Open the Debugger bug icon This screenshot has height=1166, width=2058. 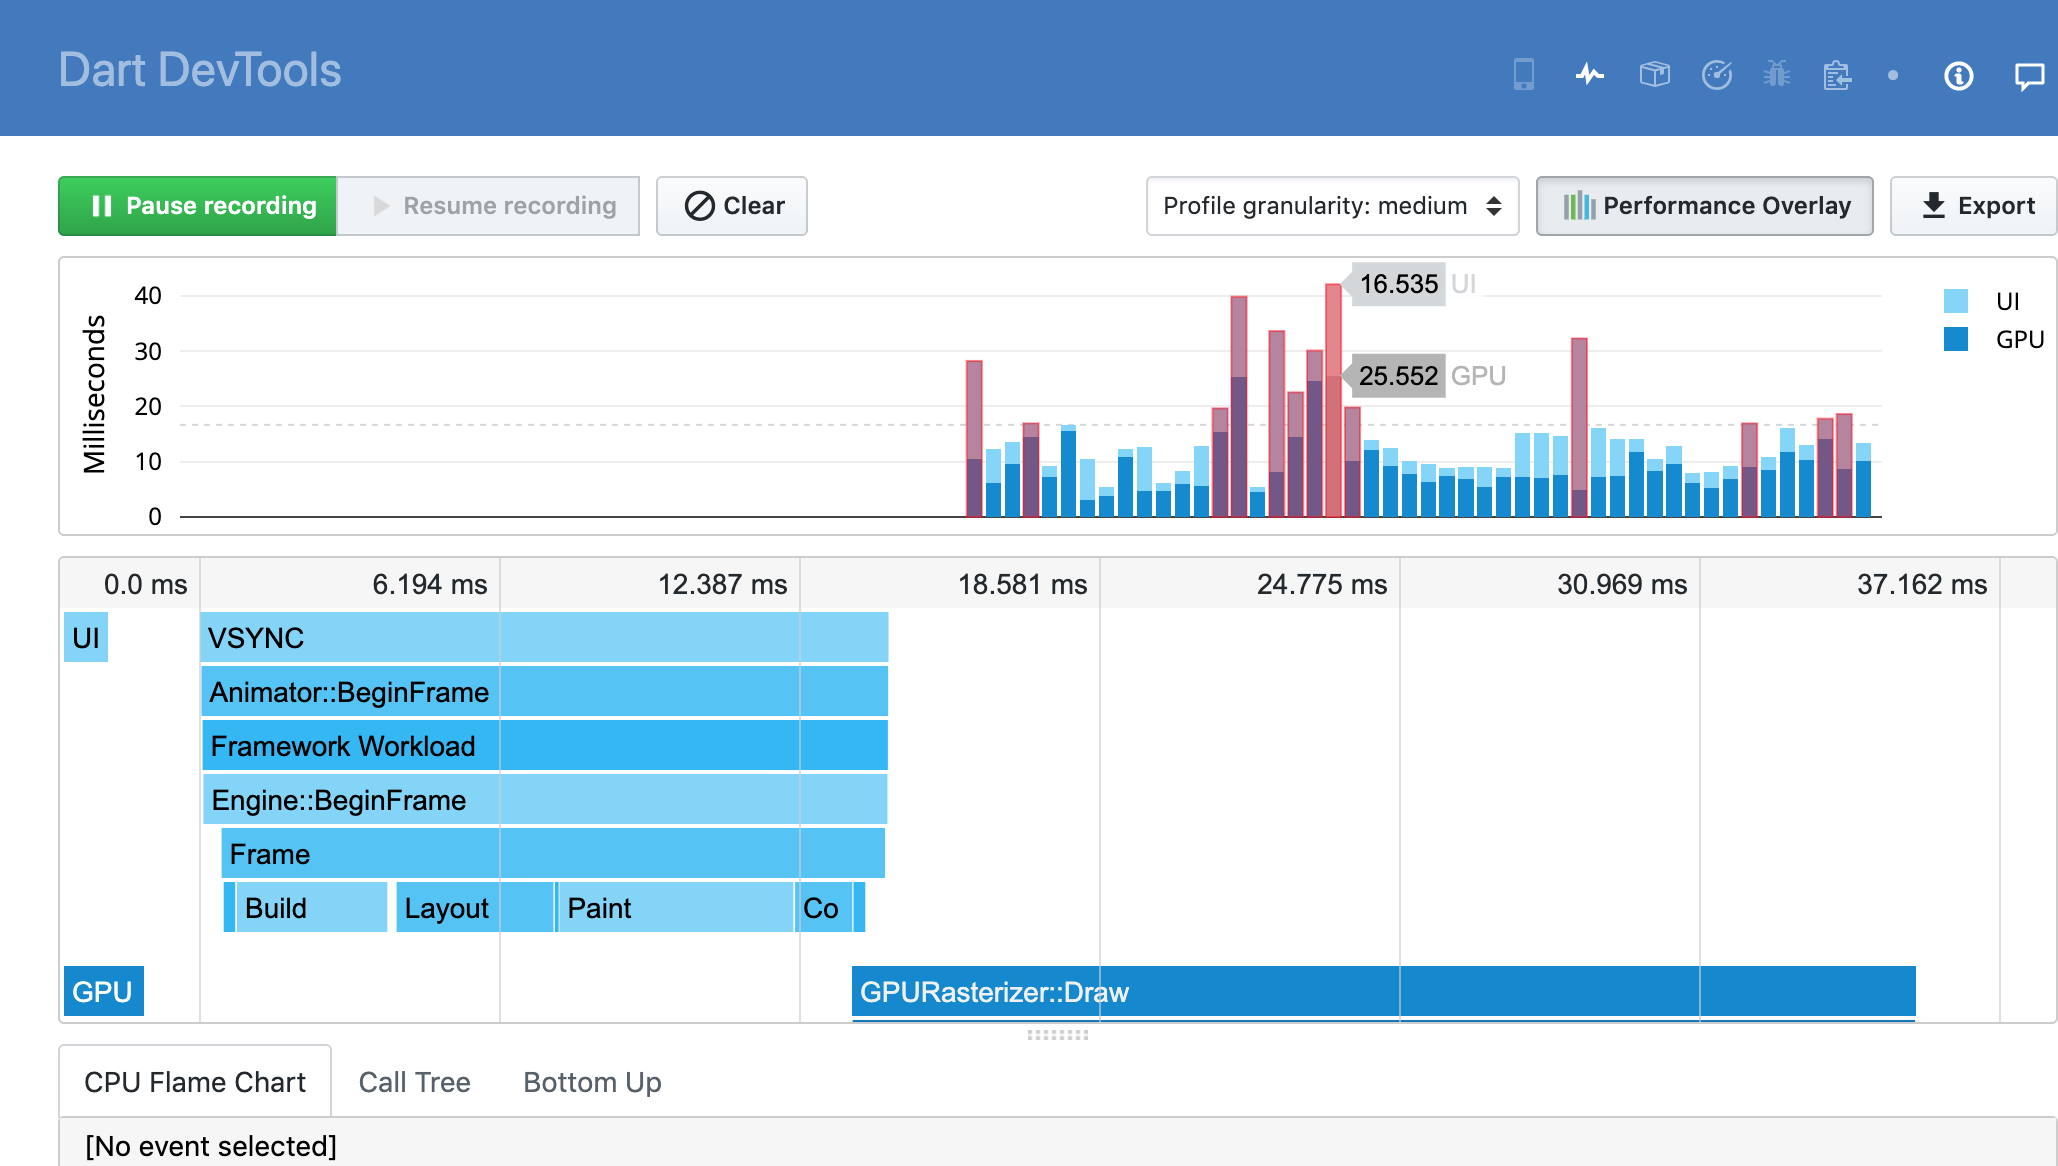(1777, 75)
